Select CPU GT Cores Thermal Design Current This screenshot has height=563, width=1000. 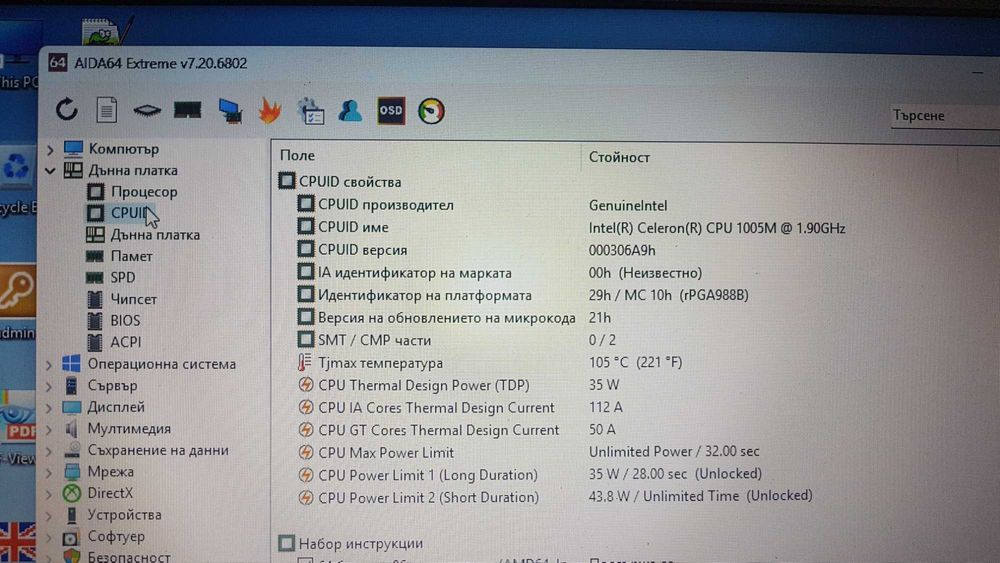[439, 430]
